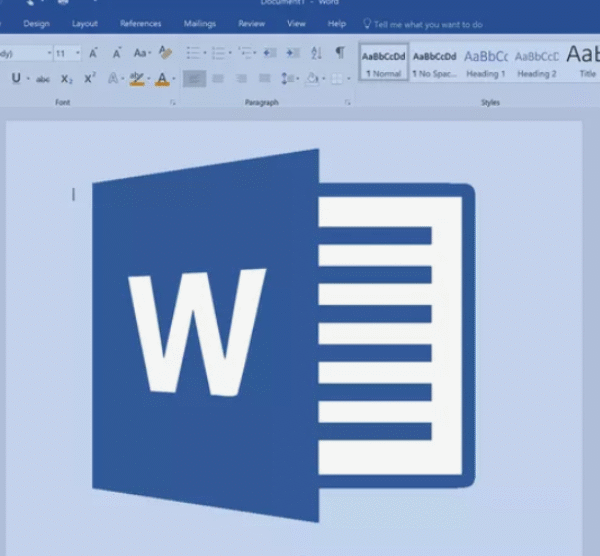Open the View tab
The width and height of the screenshot is (600, 556).
296,24
